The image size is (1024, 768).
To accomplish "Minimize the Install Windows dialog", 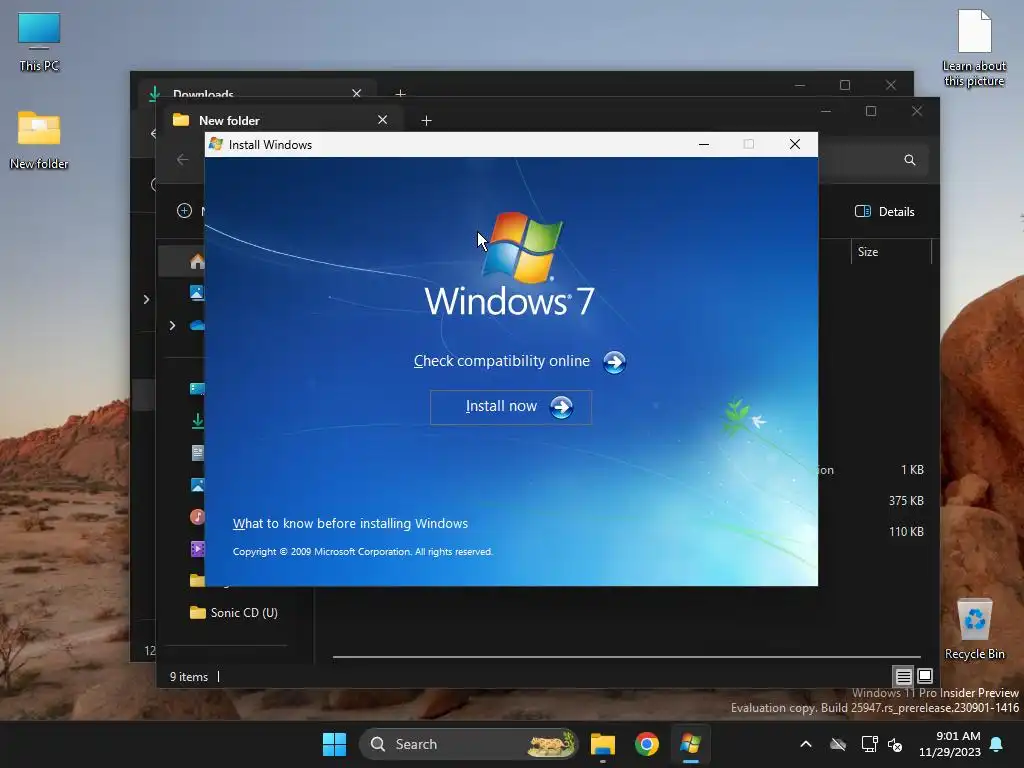I will pos(704,144).
